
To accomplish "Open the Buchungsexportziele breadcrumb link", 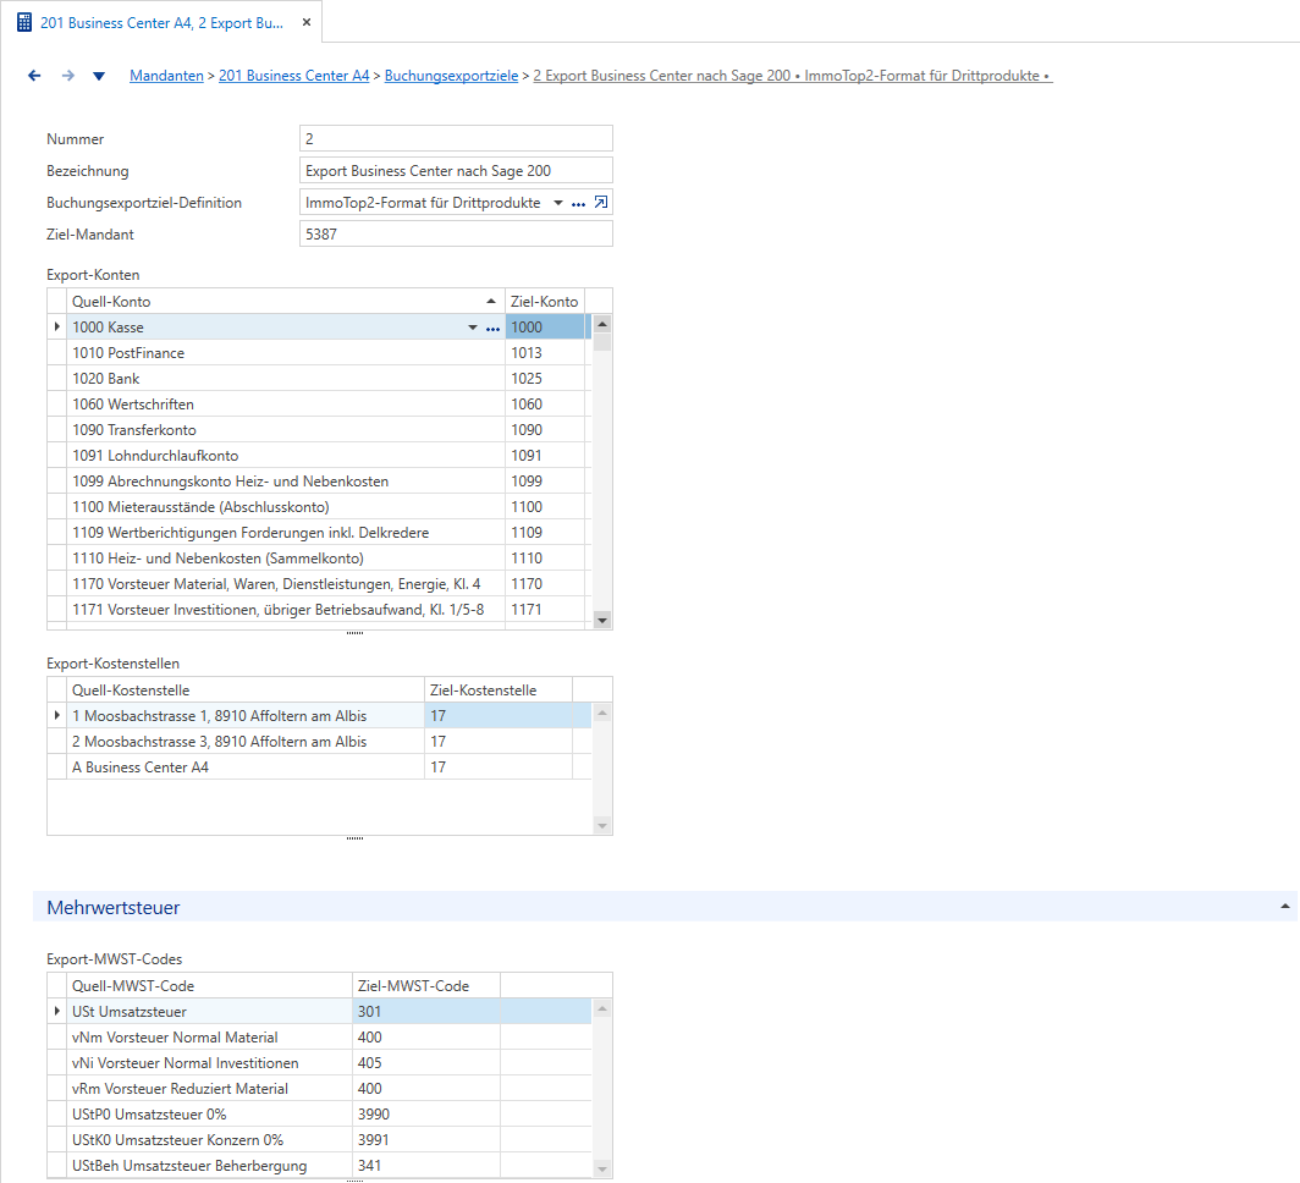I will 451,76.
